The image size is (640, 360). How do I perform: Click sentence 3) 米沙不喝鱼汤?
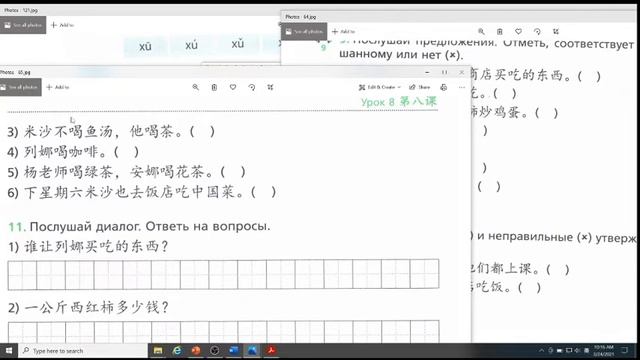(x=111, y=132)
